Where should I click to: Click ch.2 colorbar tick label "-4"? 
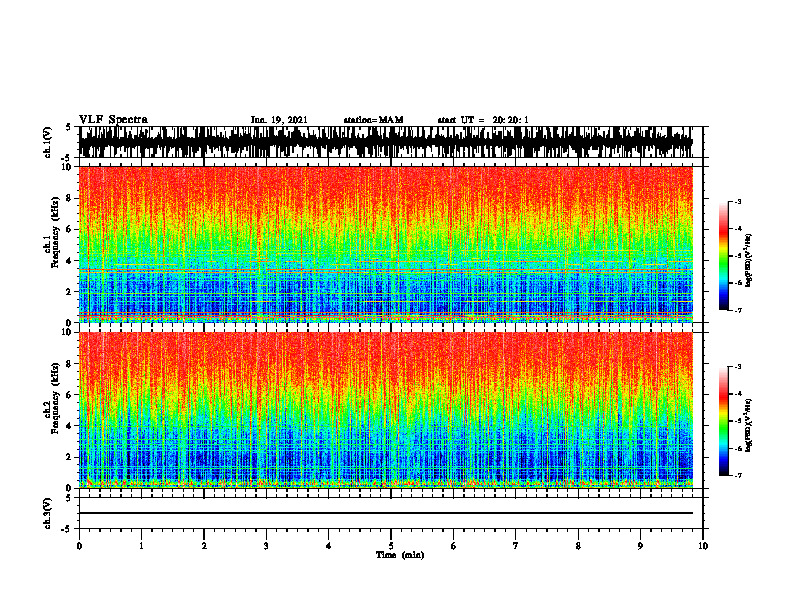click(x=738, y=394)
